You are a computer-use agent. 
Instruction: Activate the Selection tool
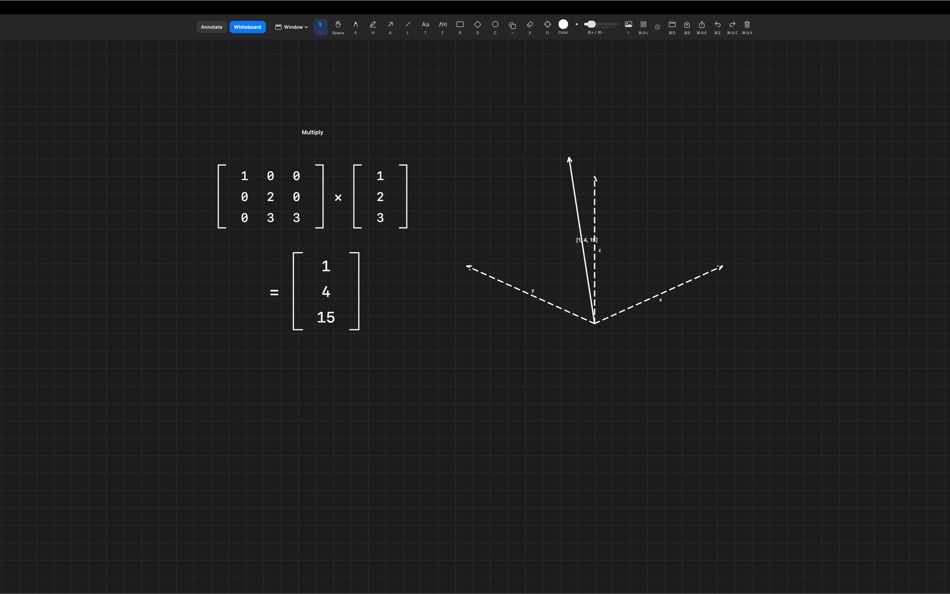[320, 25]
